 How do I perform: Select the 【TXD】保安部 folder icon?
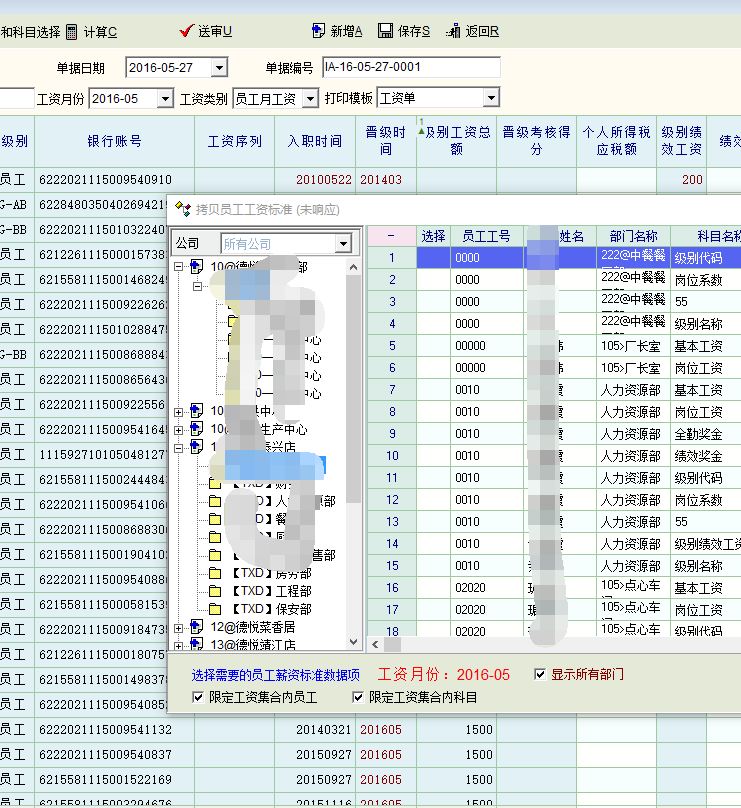(214, 608)
